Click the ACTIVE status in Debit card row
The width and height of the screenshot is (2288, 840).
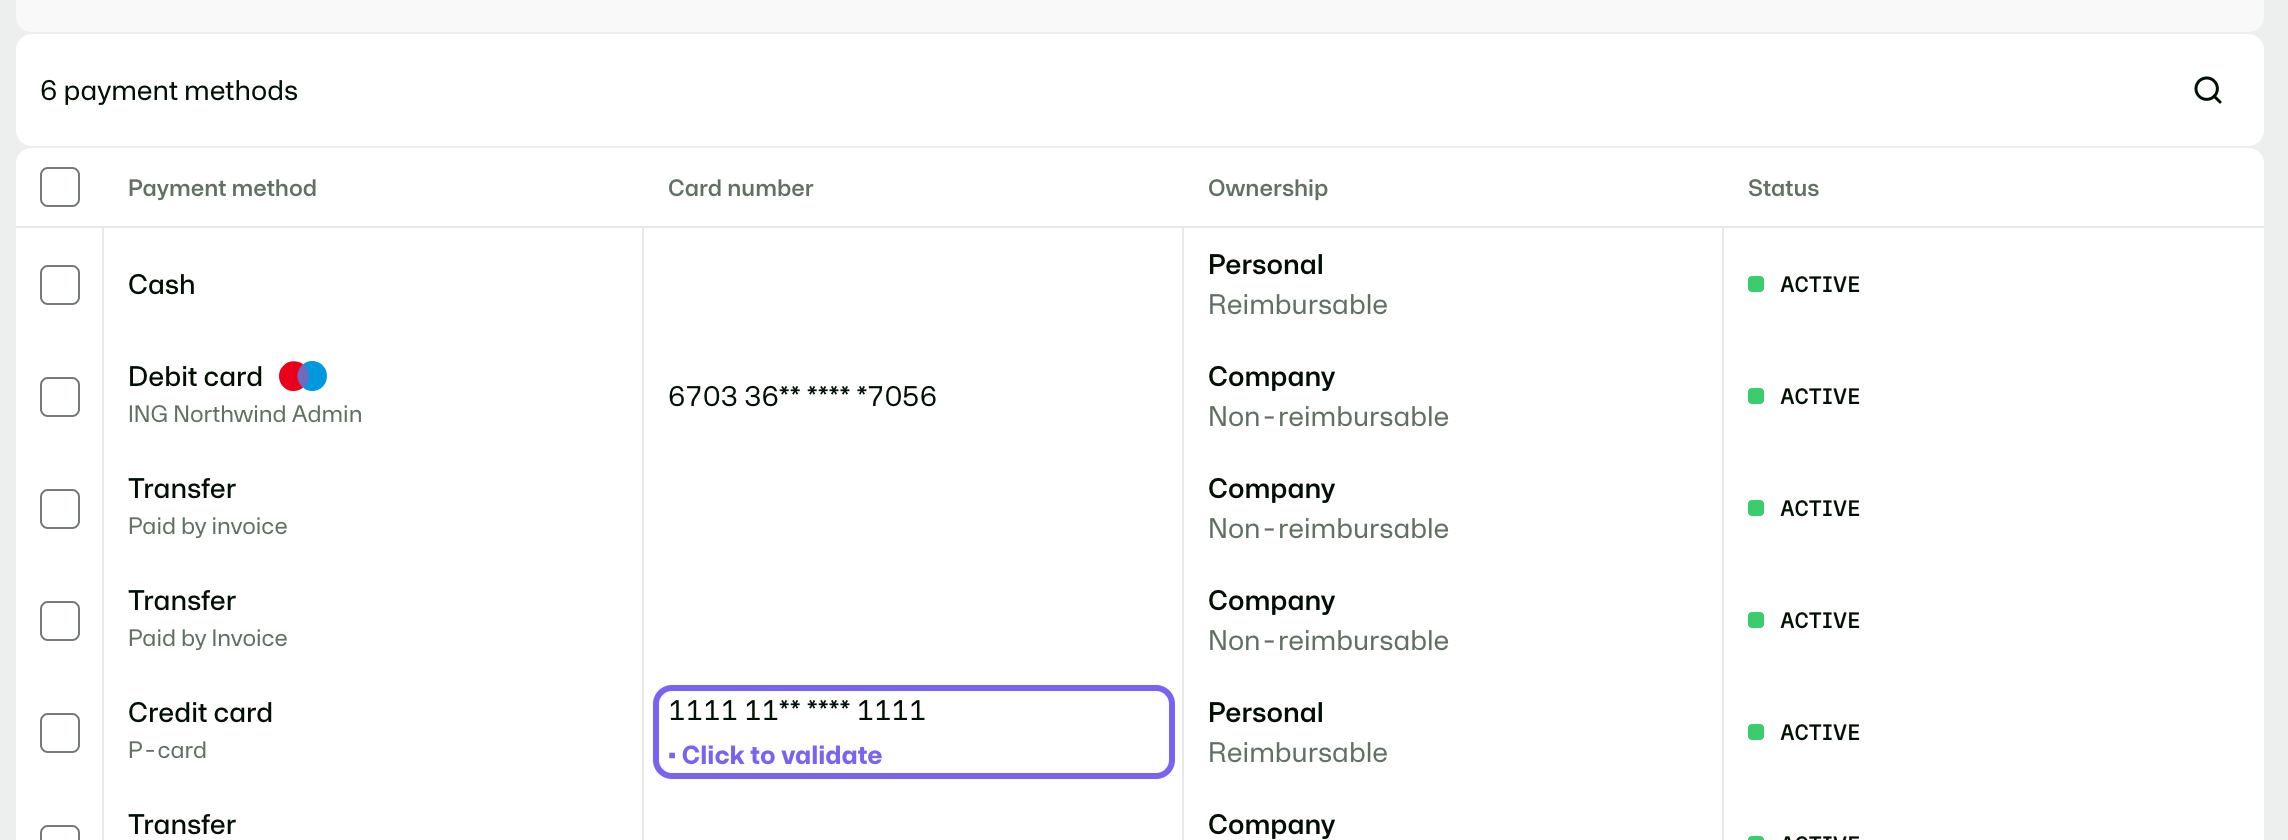[x=1804, y=397]
